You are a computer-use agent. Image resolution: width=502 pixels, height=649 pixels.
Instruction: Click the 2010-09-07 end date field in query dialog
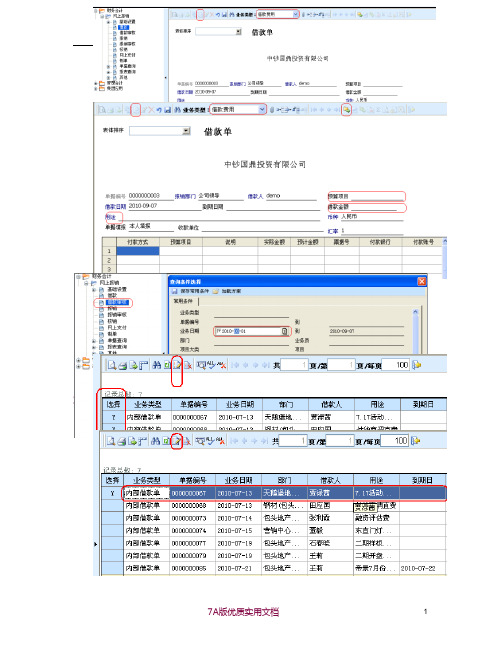366,331
